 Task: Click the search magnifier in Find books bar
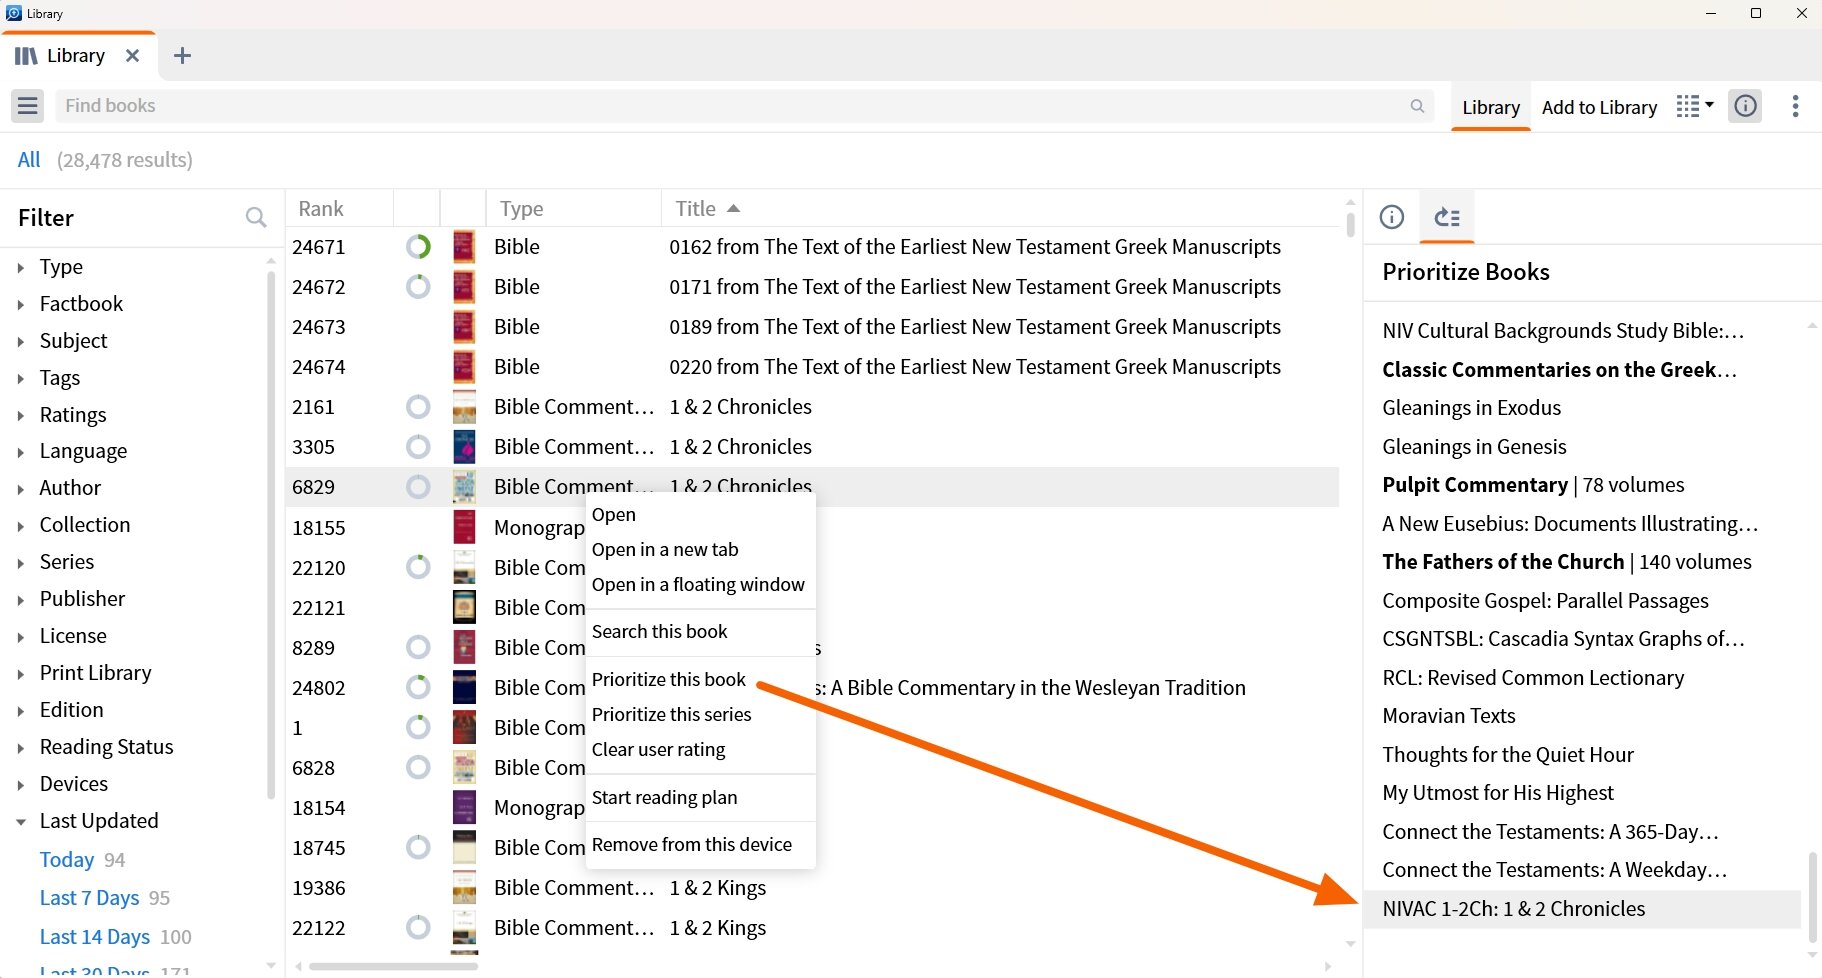tap(1417, 106)
